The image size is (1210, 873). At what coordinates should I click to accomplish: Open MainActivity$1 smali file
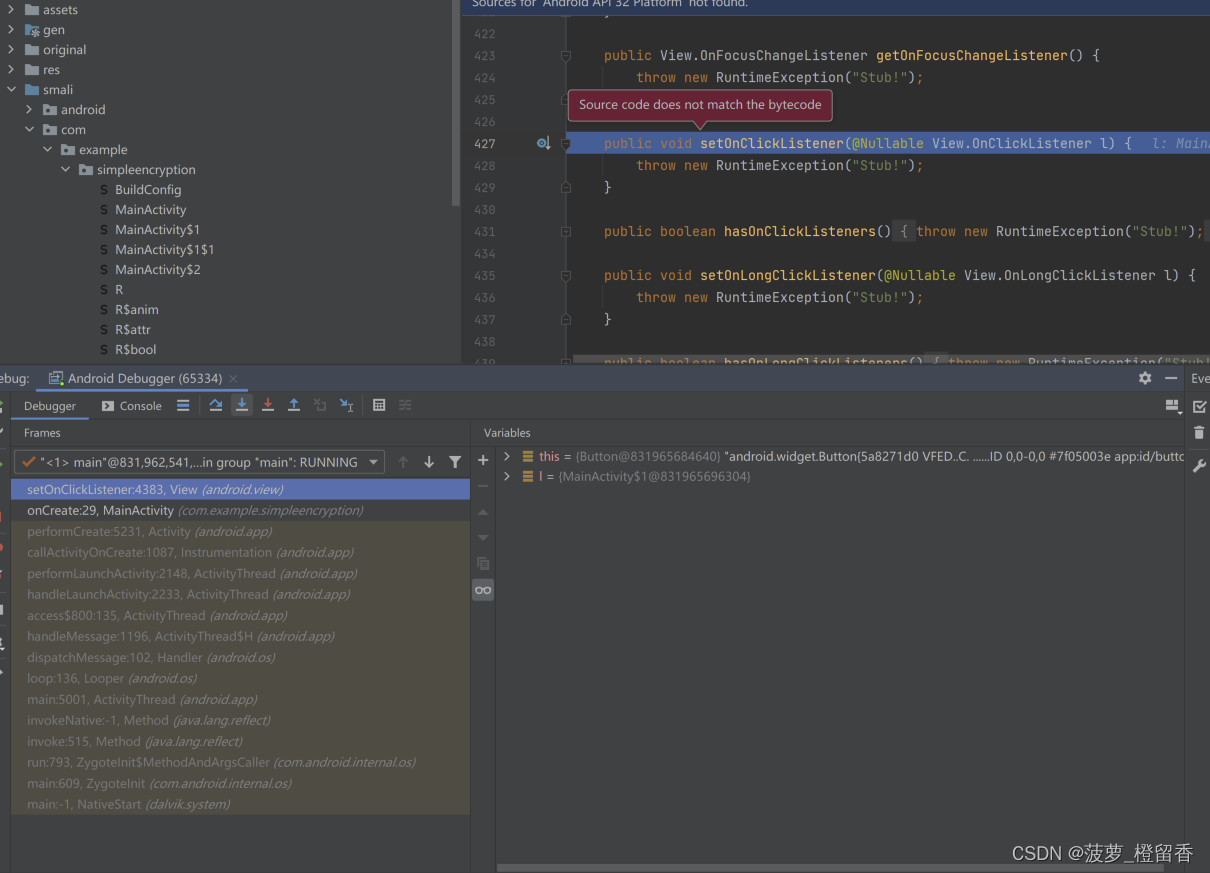point(157,230)
